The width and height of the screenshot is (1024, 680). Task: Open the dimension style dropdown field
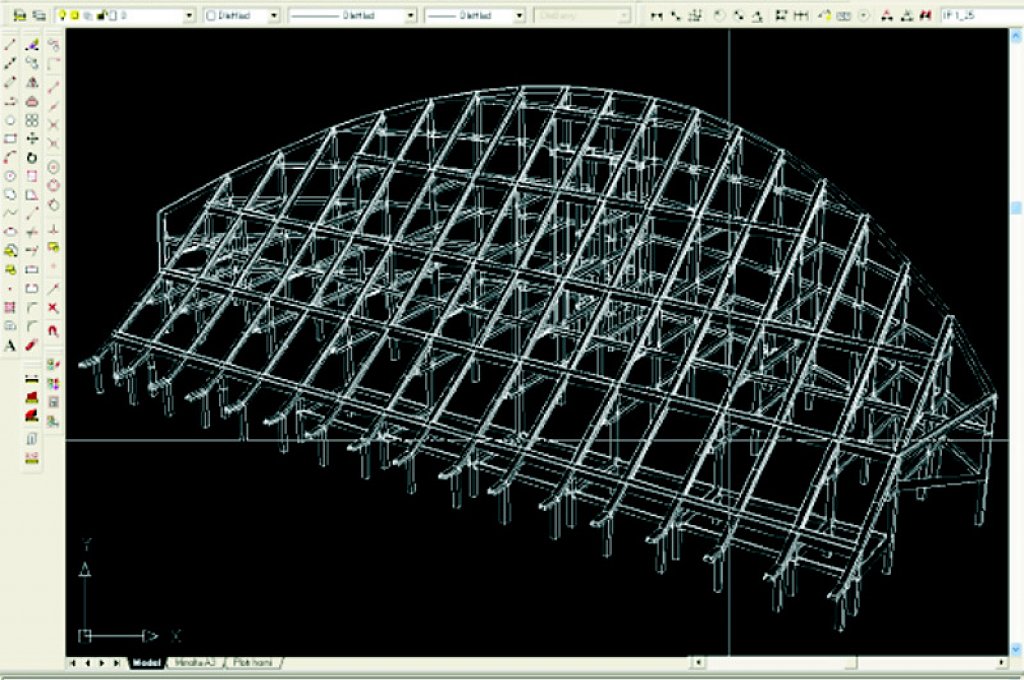[982, 15]
